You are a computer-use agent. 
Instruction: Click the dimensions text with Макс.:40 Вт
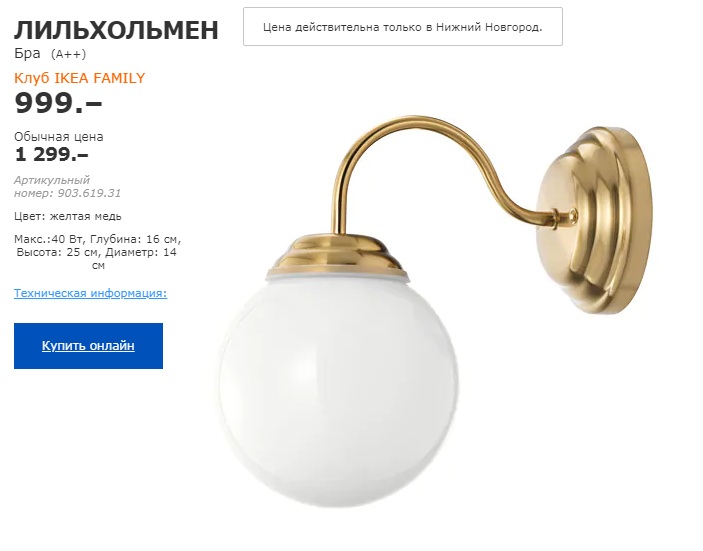click(97, 252)
